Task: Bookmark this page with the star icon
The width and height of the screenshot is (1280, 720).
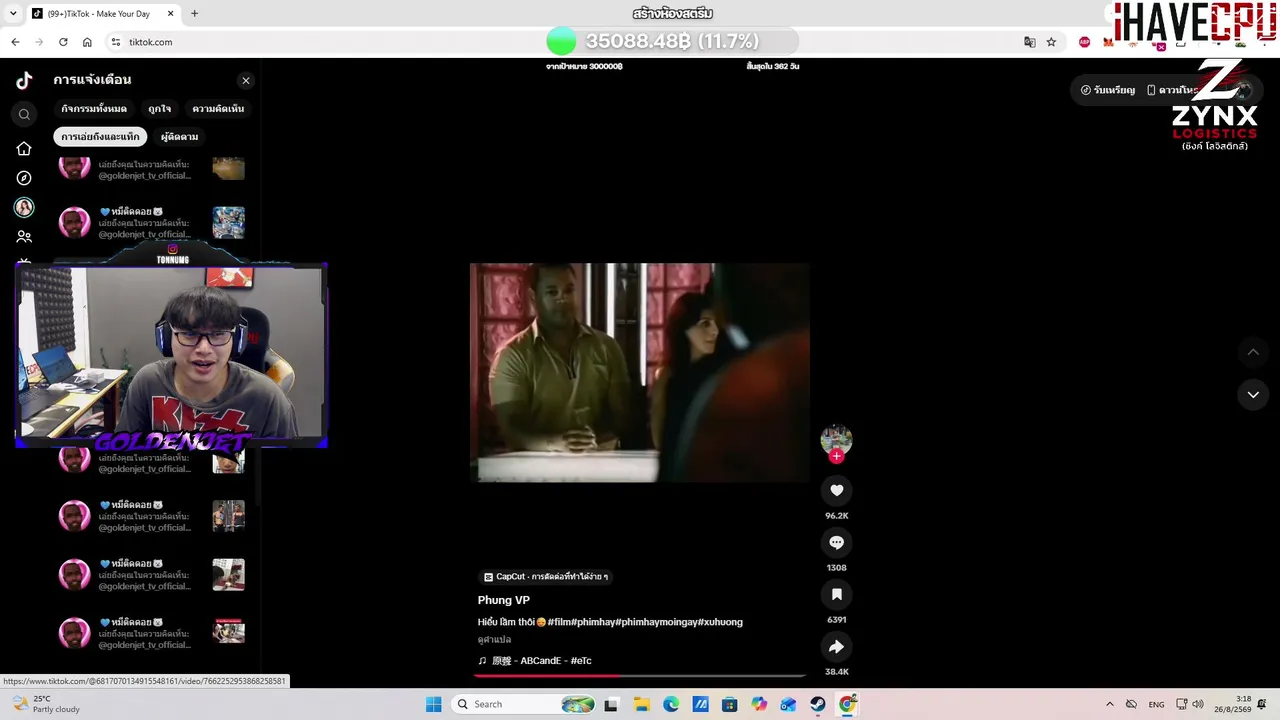Action: click(x=1051, y=42)
